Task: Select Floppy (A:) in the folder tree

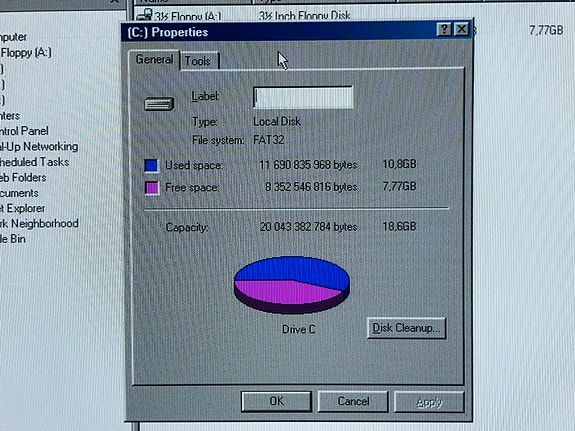Action: pyautogui.click(x=26, y=53)
